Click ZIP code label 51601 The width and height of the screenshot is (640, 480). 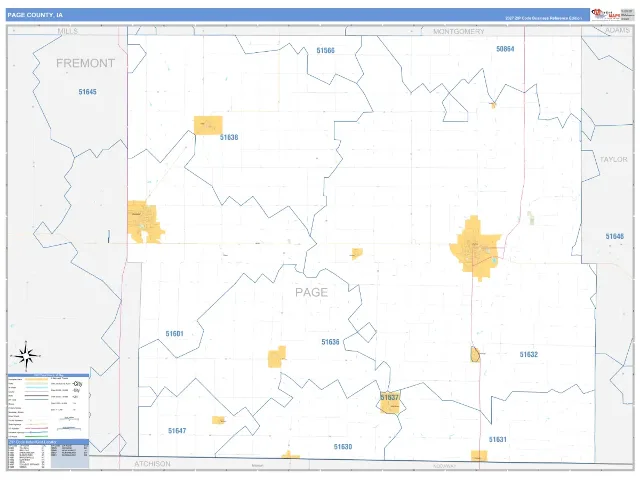[x=174, y=334]
